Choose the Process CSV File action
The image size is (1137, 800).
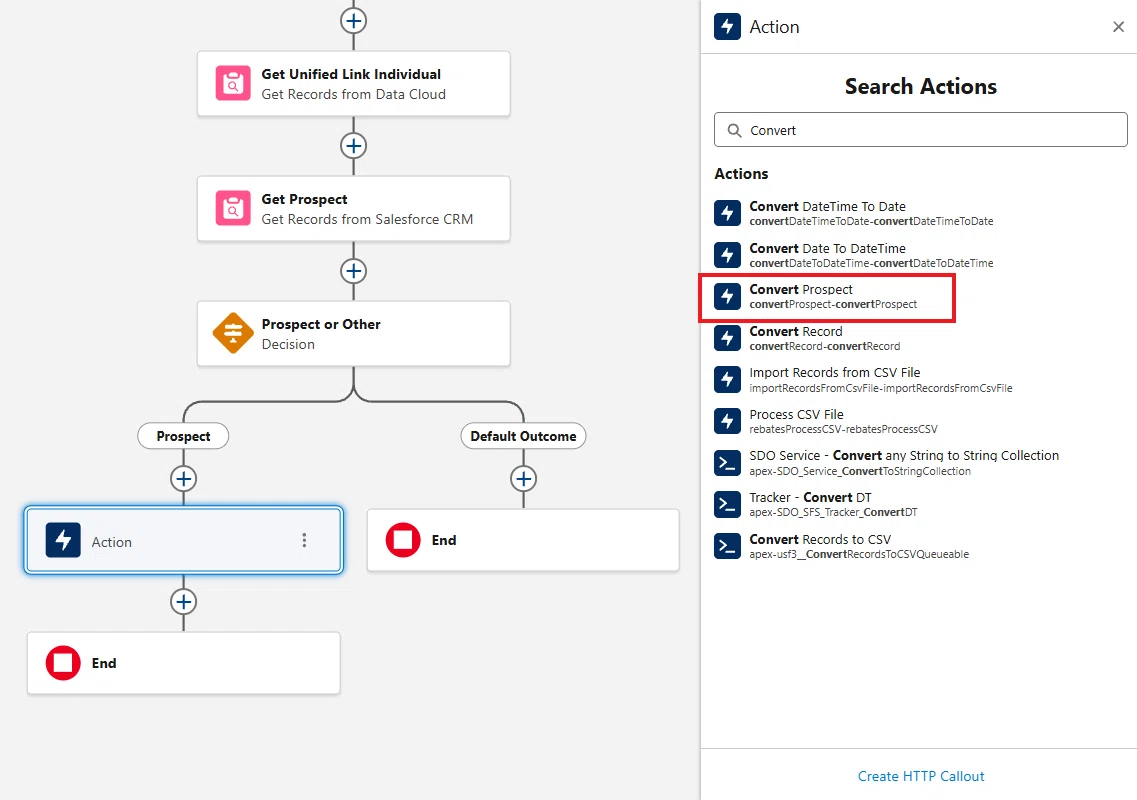coord(921,421)
